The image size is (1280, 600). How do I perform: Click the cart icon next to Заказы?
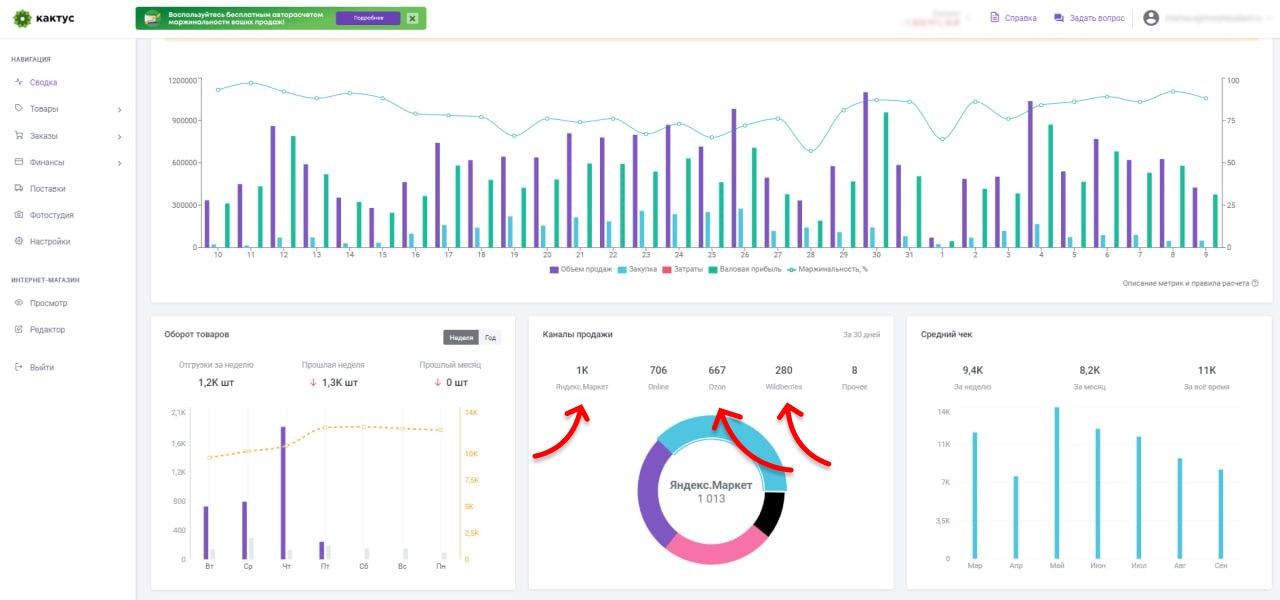19,136
